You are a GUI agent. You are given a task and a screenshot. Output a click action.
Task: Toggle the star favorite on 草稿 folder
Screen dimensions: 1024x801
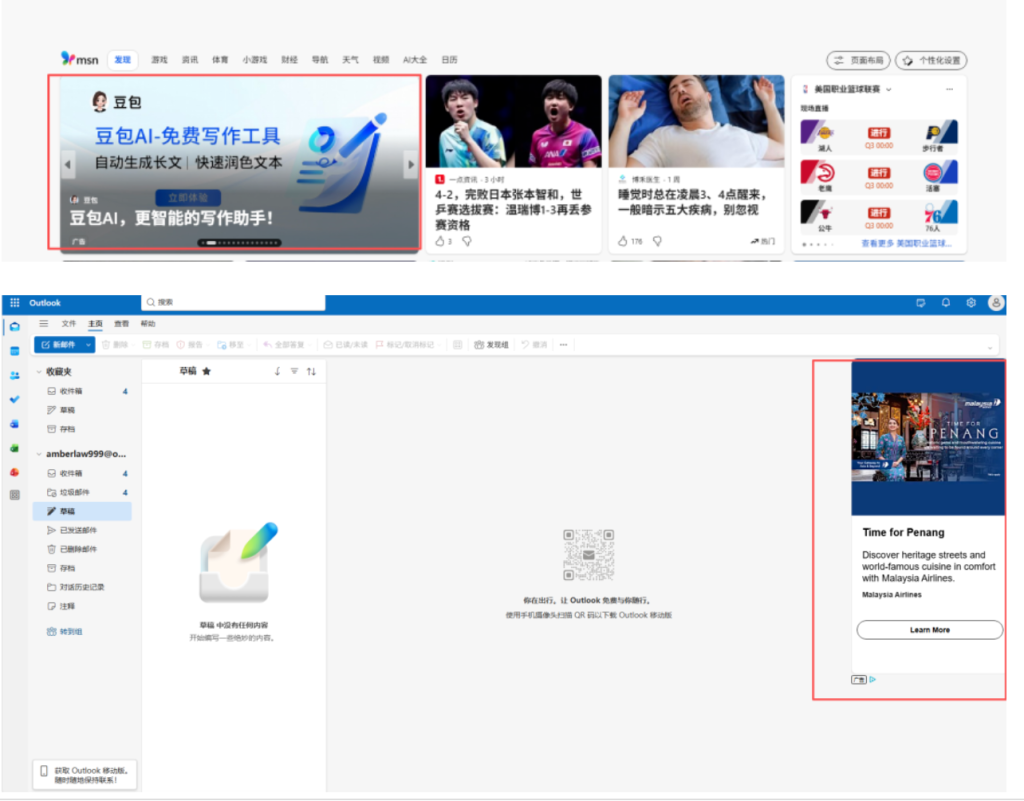pyautogui.click(x=206, y=371)
